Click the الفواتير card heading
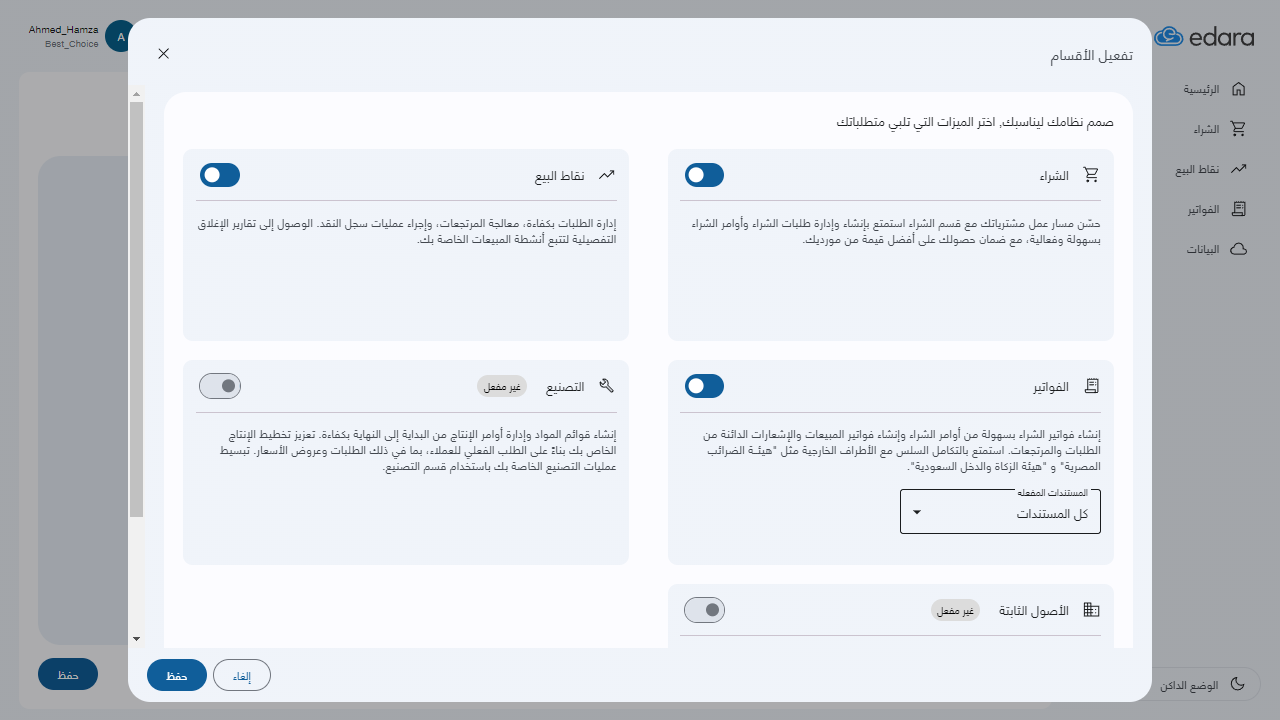The height and width of the screenshot is (720, 1280). 1051,387
